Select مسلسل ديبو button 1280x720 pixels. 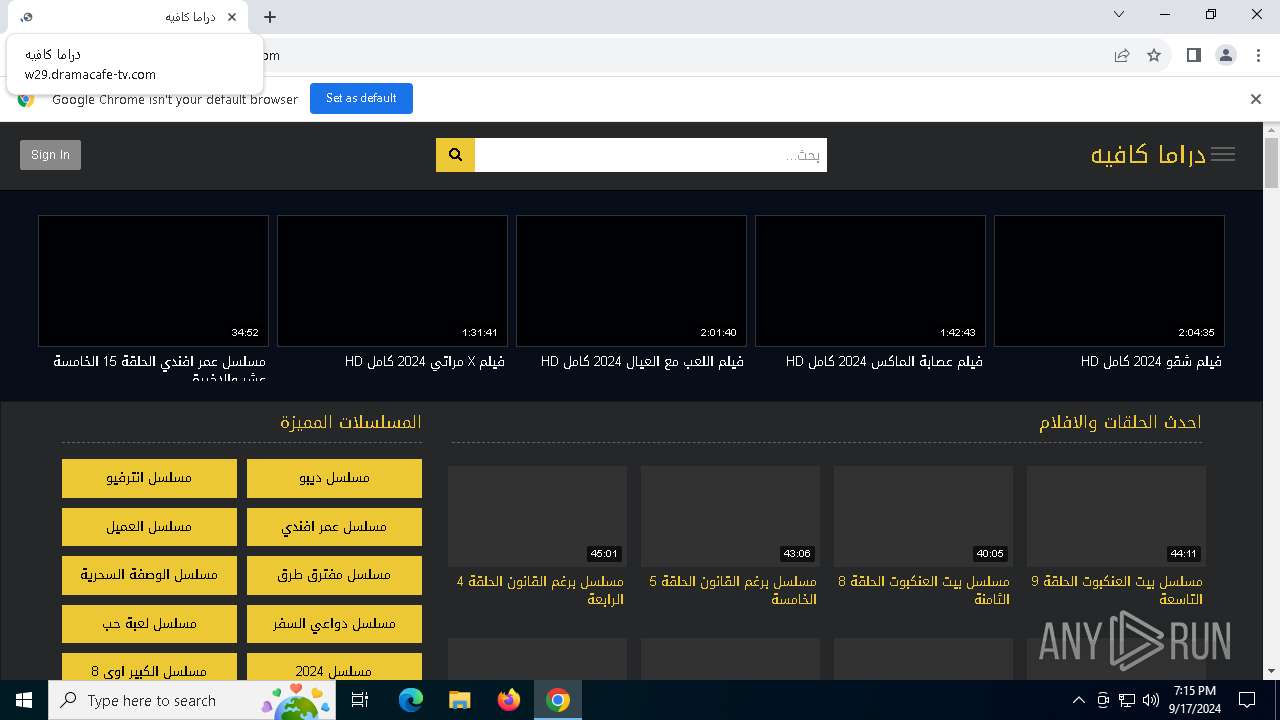(x=334, y=478)
